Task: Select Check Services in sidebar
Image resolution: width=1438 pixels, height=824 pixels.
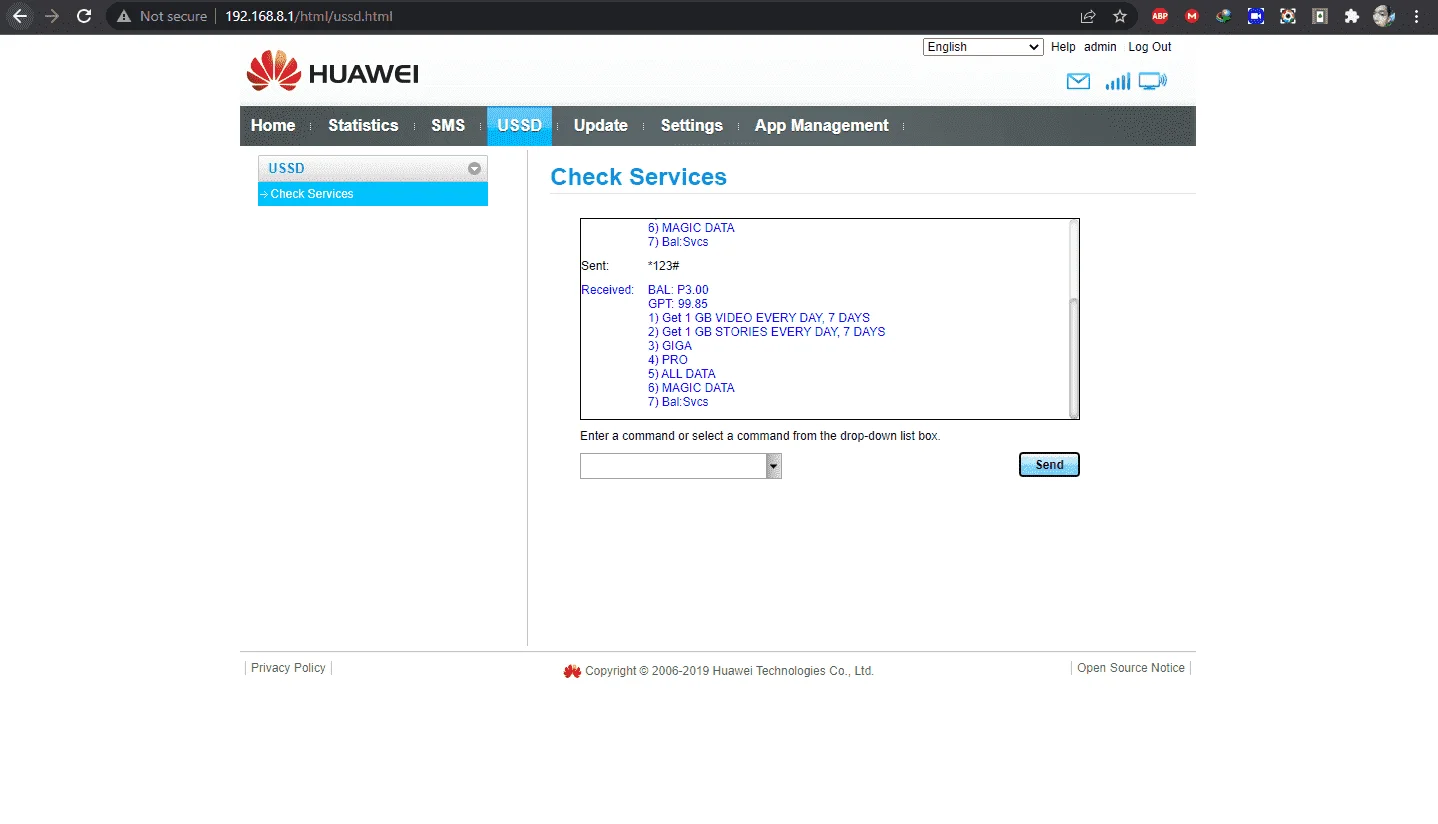Action: (x=373, y=194)
